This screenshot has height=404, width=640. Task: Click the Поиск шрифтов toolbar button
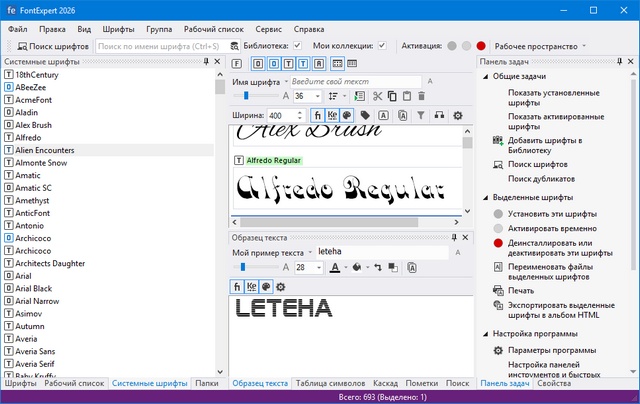pyautogui.click(x=53, y=46)
